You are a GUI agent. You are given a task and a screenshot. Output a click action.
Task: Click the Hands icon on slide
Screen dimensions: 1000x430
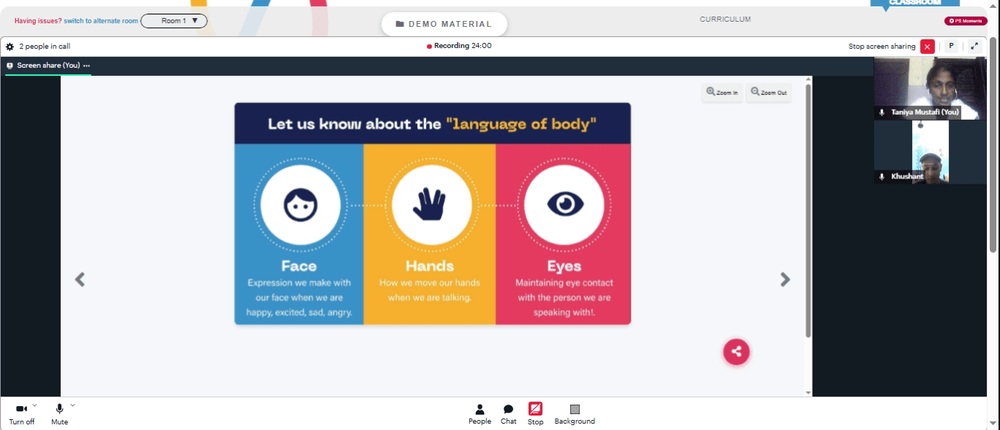pyautogui.click(x=432, y=205)
